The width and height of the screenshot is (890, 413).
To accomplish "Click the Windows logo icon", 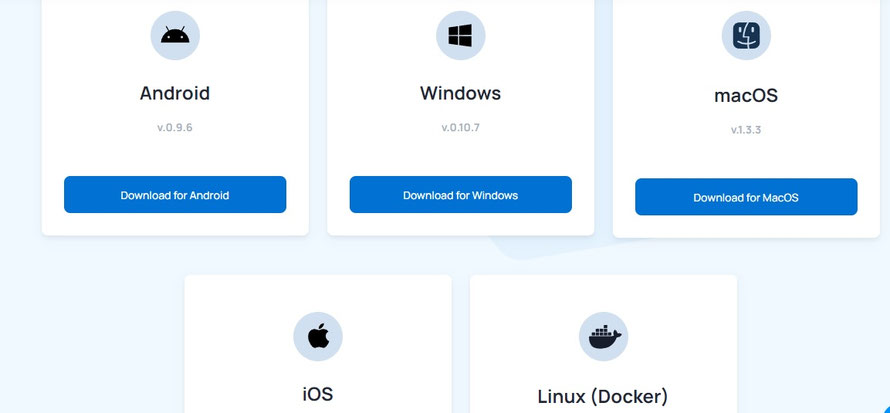I will pyautogui.click(x=460, y=35).
